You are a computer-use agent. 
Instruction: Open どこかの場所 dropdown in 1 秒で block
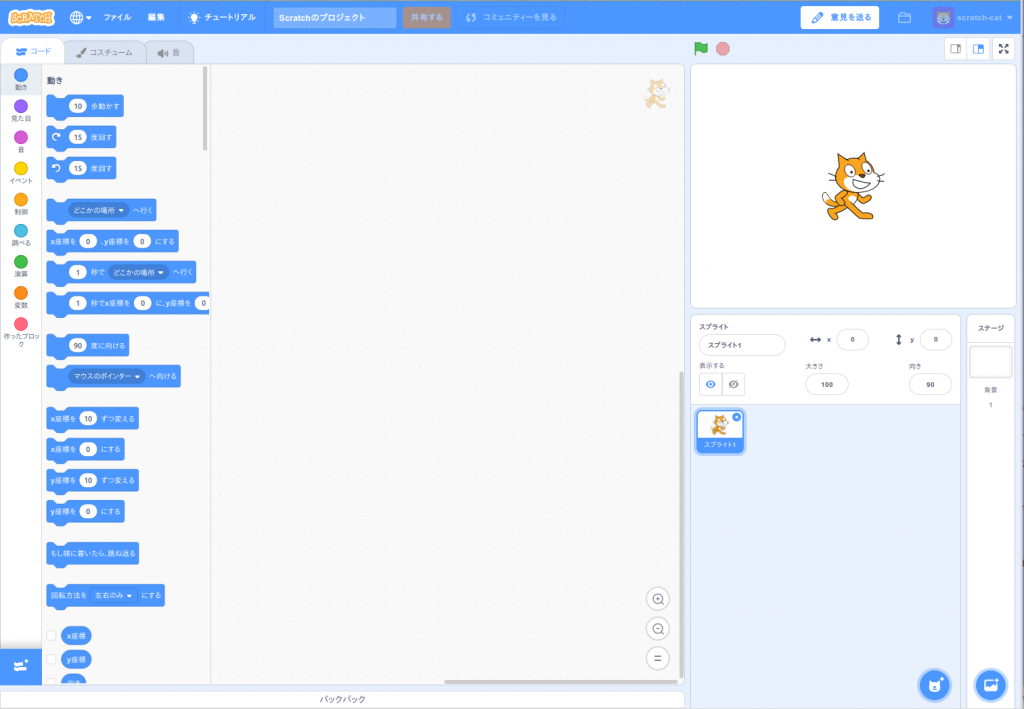[x=138, y=272]
